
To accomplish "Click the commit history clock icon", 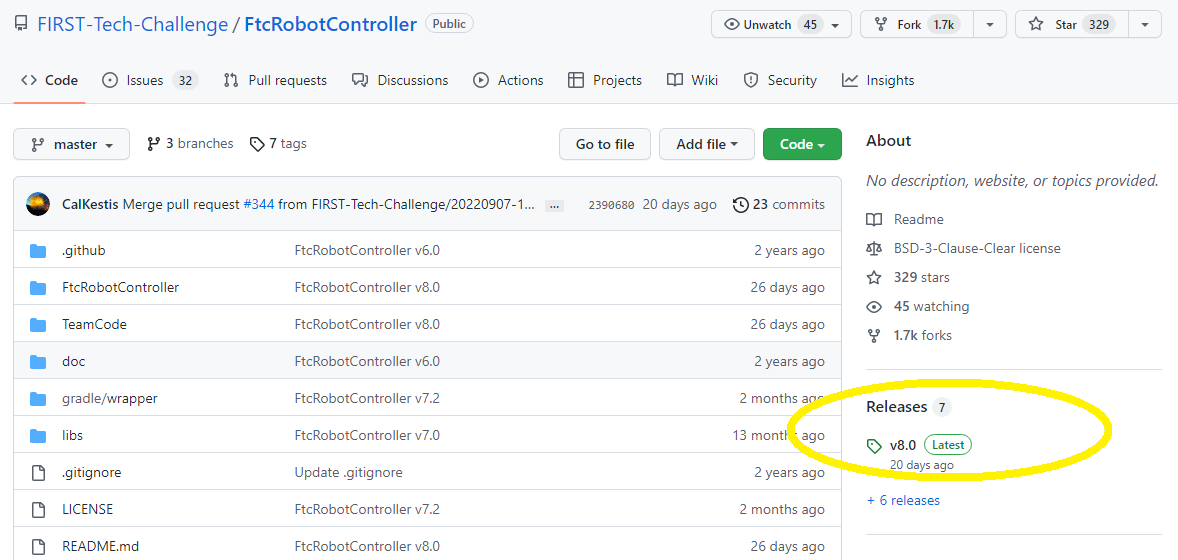I will [x=740, y=205].
